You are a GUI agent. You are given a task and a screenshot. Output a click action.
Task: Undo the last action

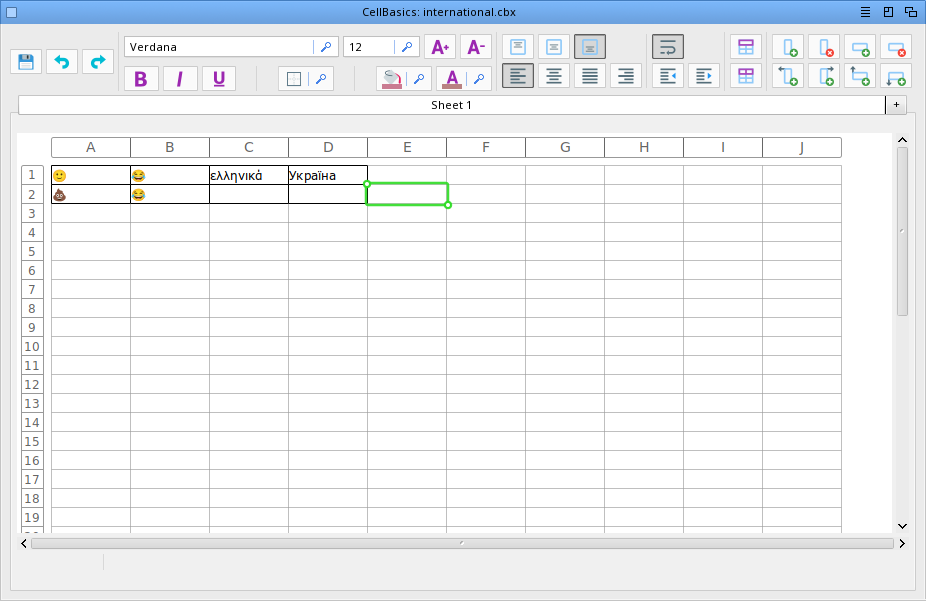[x=62, y=62]
